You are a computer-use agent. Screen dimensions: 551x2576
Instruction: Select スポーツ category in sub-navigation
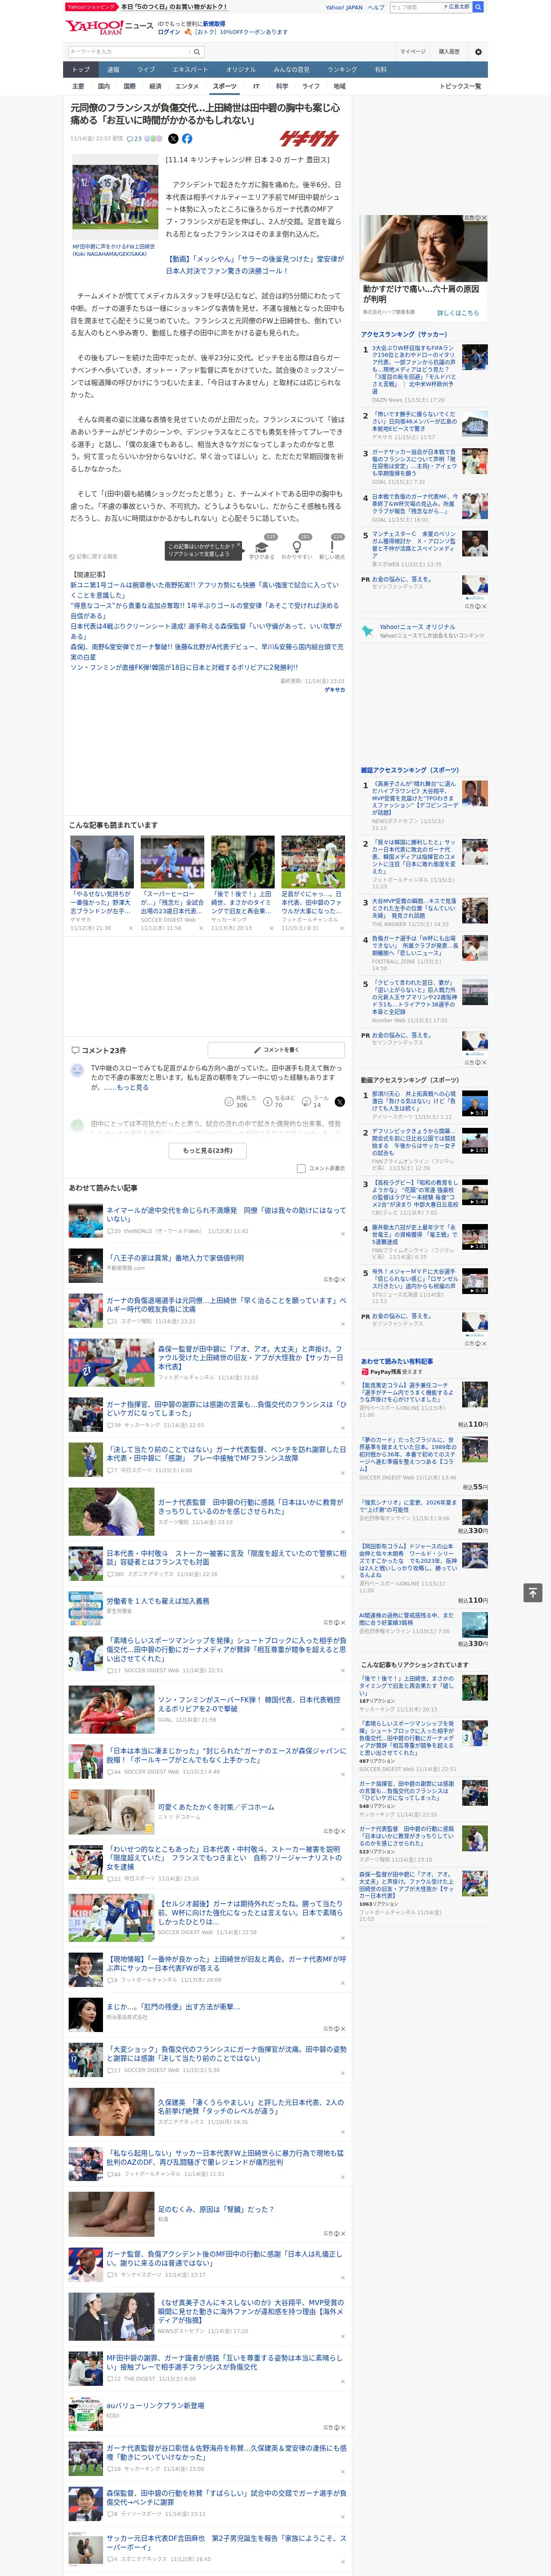225,87
